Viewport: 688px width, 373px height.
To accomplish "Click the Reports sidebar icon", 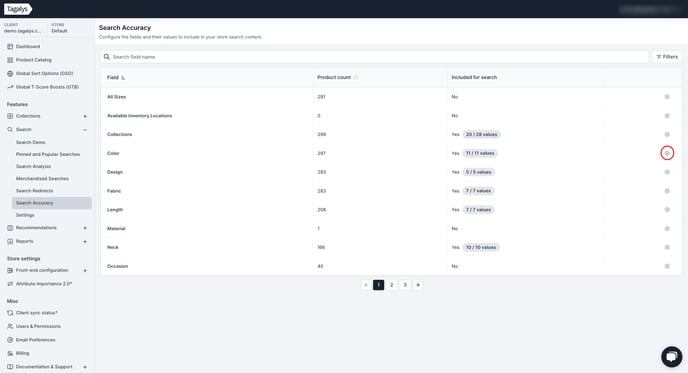I will point(10,242).
